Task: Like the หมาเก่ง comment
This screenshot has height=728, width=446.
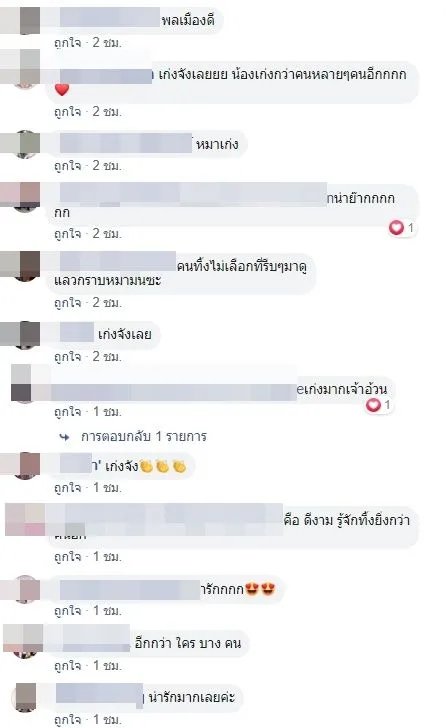Action: pos(68,166)
